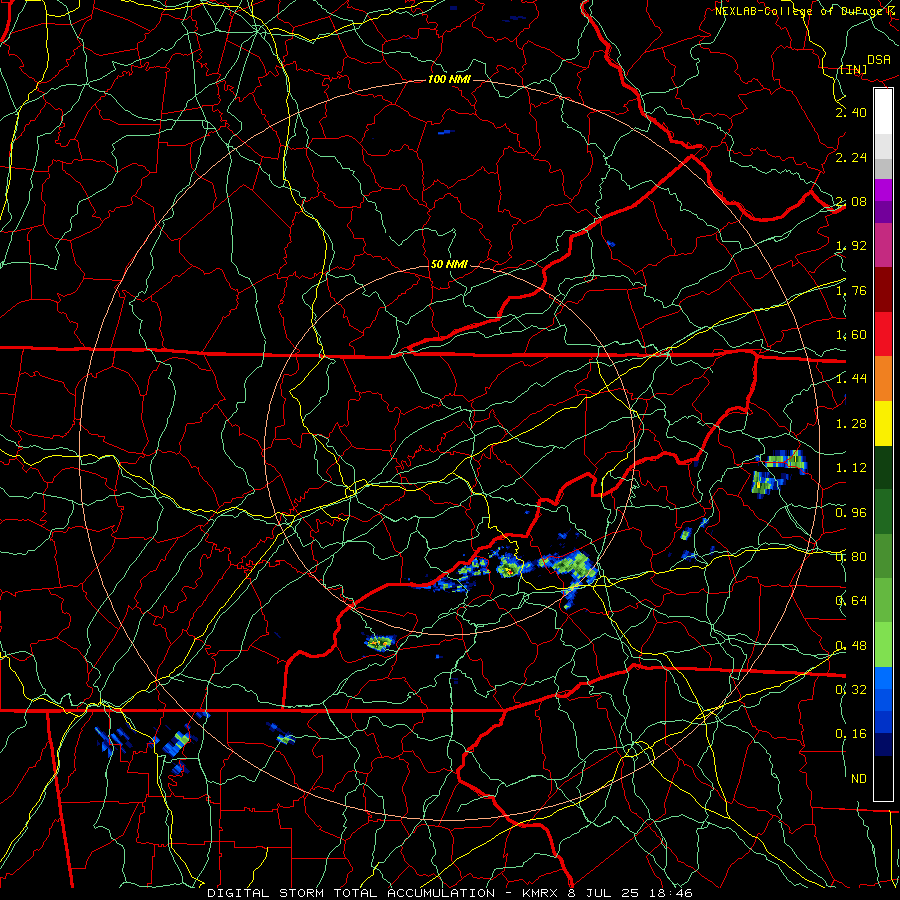Click the 0.32 legend value
Screen dimensions: 900x900
click(x=851, y=689)
